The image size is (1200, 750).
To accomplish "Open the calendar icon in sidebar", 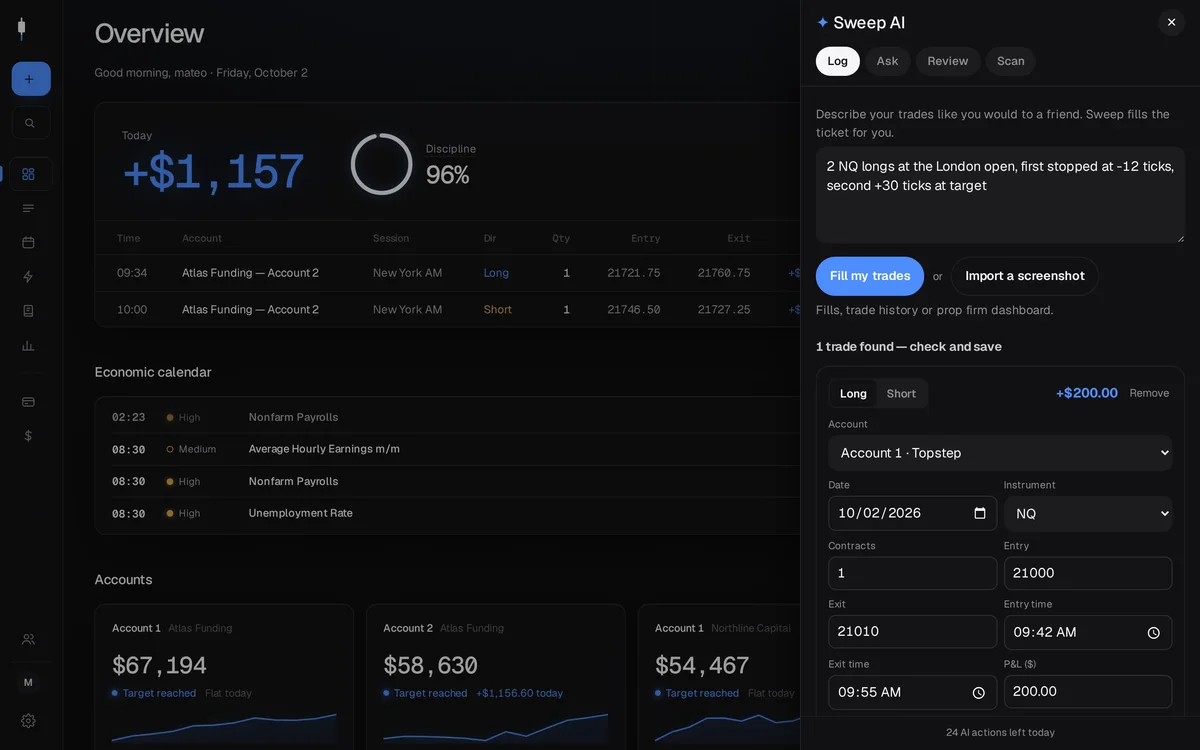I will click(28, 242).
